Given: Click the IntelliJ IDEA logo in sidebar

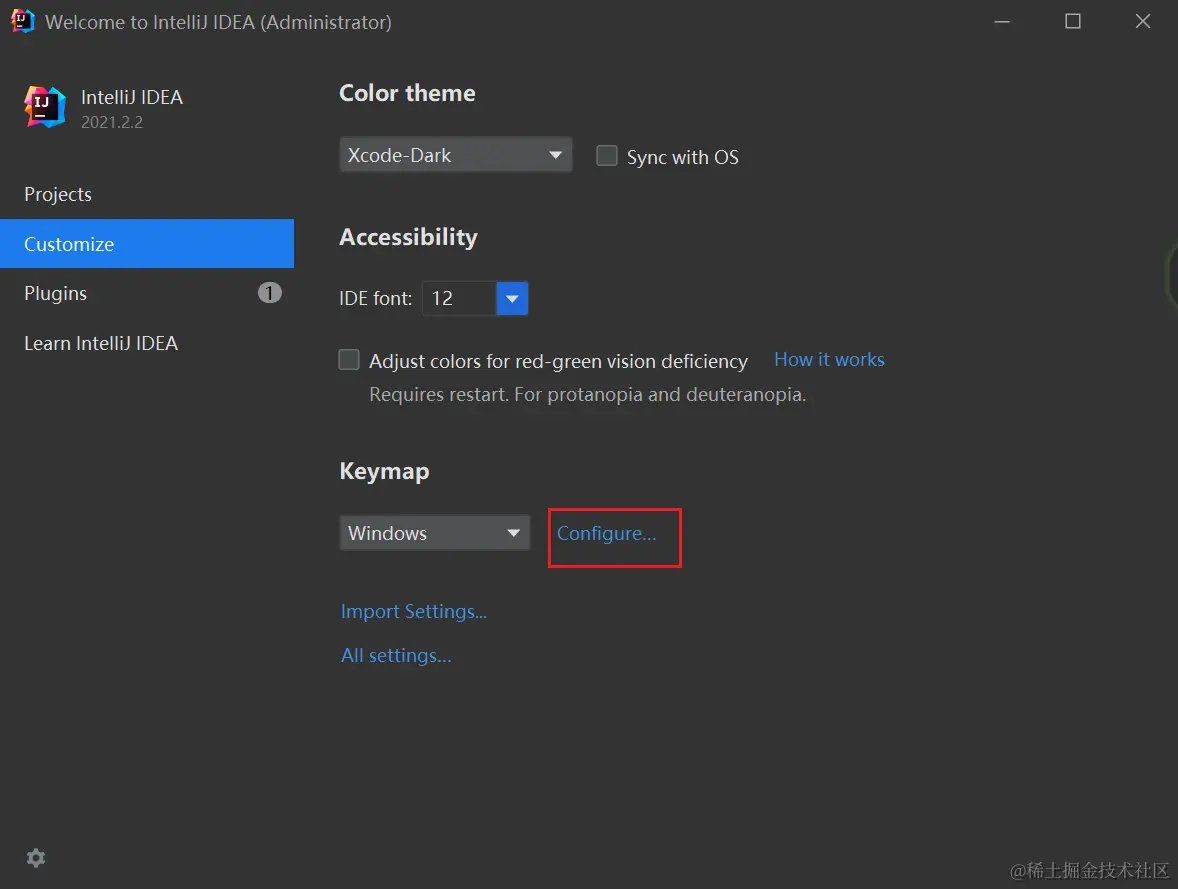Looking at the screenshot, I should click(45, 107).
